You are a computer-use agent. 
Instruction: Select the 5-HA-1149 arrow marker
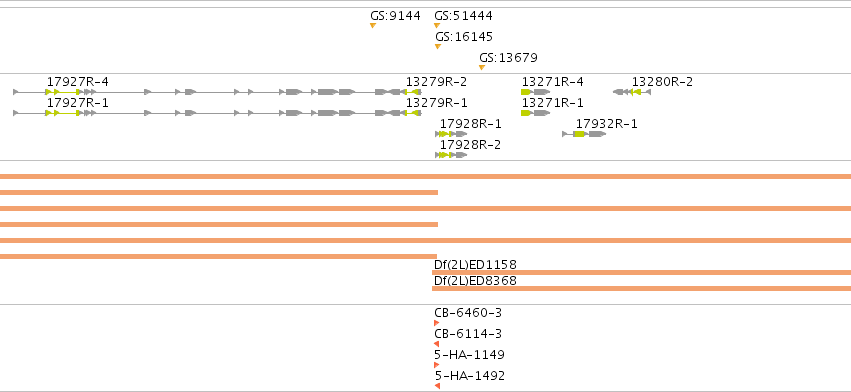(x=437, y=365)
